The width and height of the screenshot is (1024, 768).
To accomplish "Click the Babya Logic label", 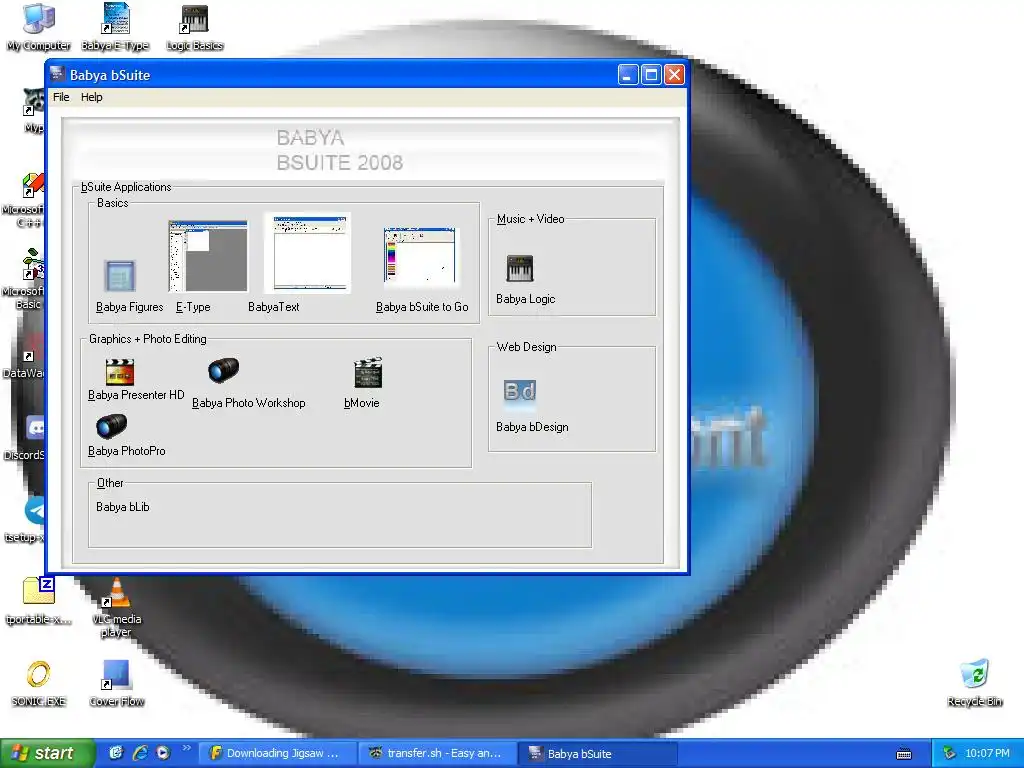I will (x=526, y=299).
